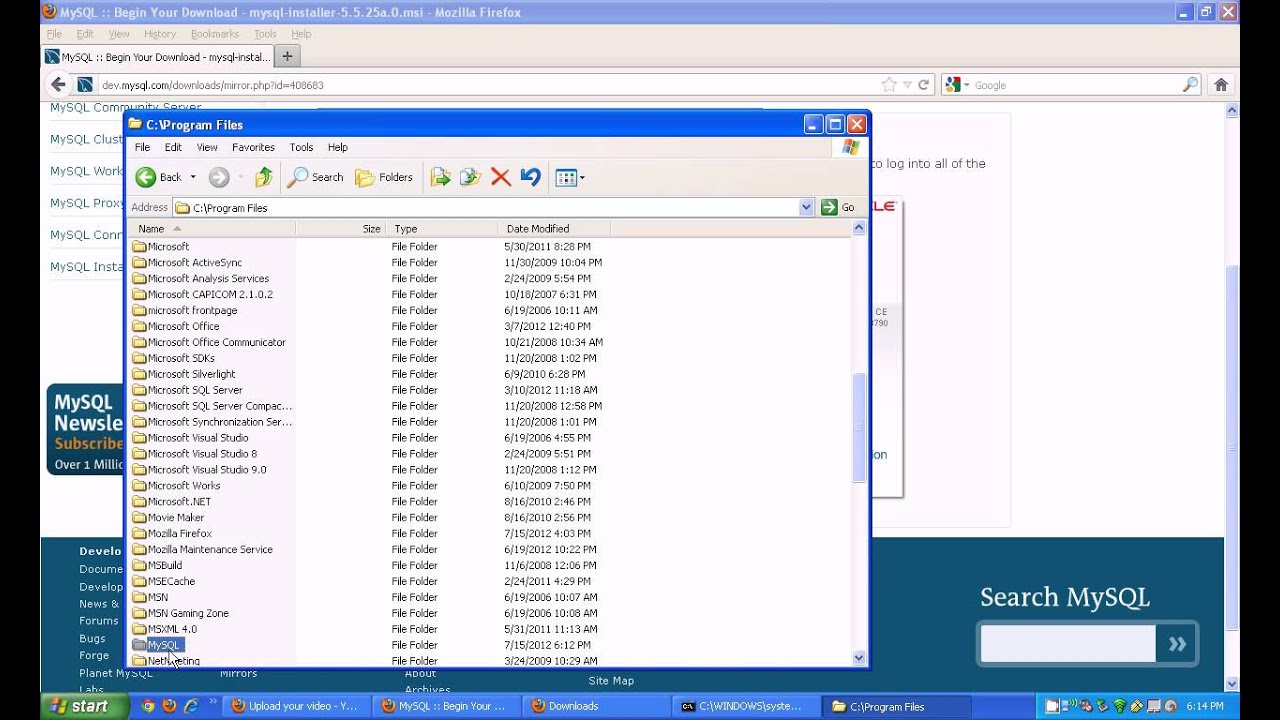Select the Movie Maker folder icon
The width and height of the screenshot is (1280, 720).
[x=140, y=517]
